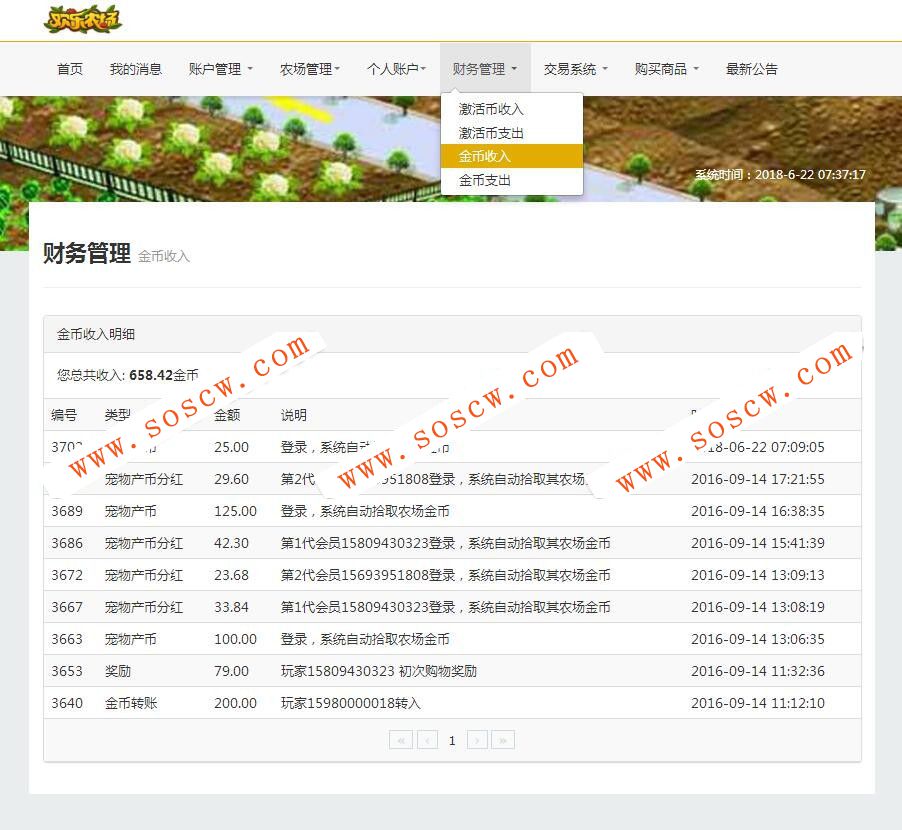The width and height of the screenshot is (902, 830).
Task: Click page number 1 in pagination
Action: [452, 740]
